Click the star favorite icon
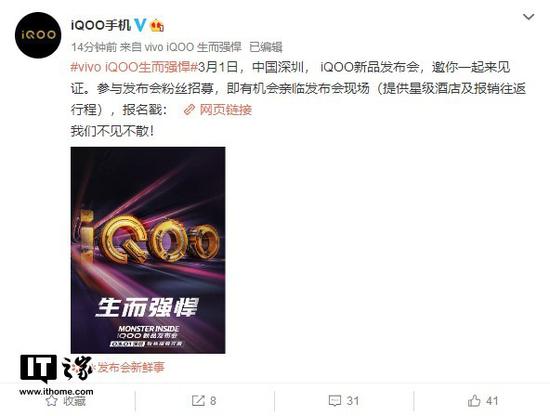Image resolution: width=550 pixels, height=416 pixels. pos(52,401)
